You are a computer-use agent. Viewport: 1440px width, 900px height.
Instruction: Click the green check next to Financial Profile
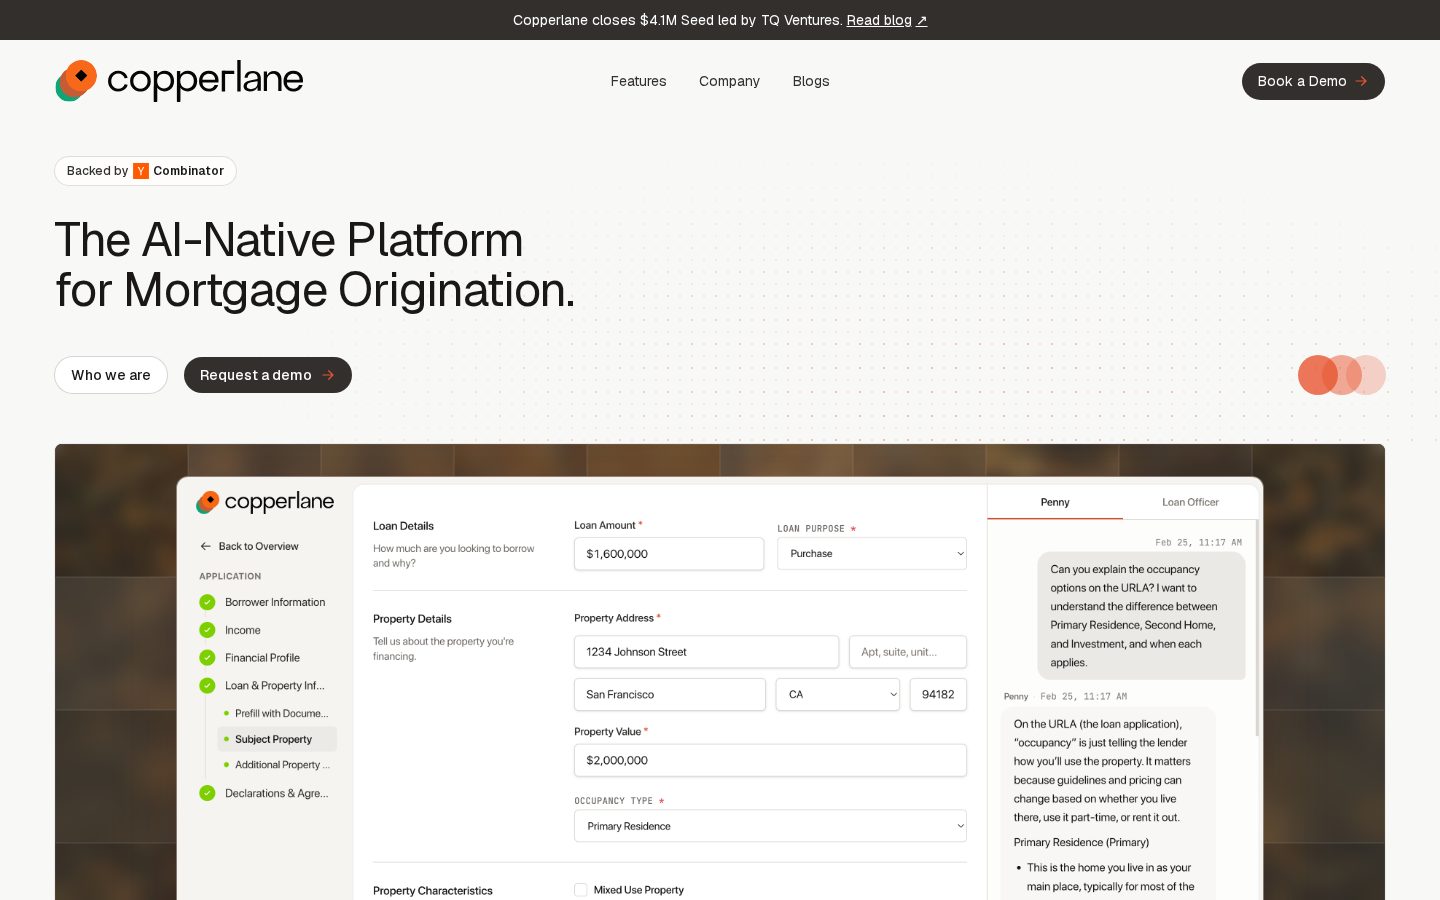pyautogui.click(x=207, y=658)
